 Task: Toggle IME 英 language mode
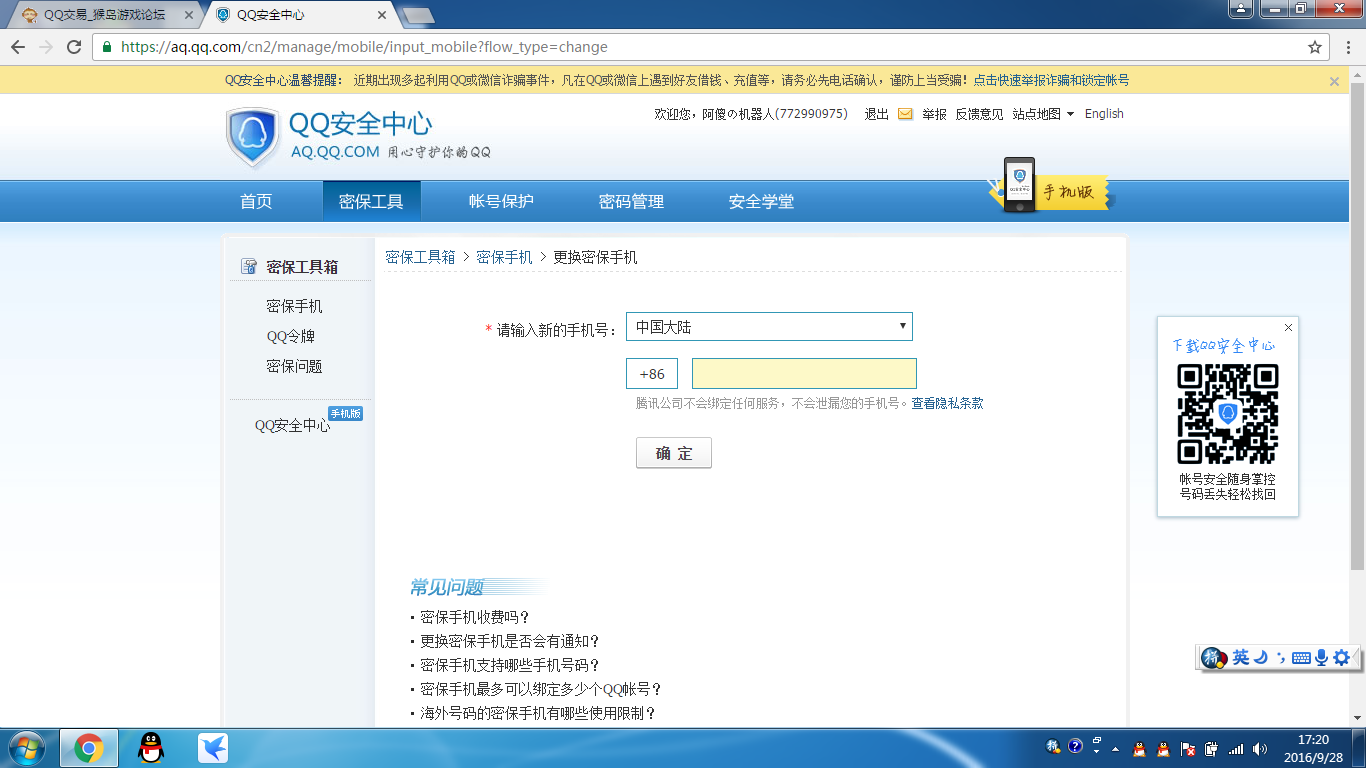(1241, 657)
